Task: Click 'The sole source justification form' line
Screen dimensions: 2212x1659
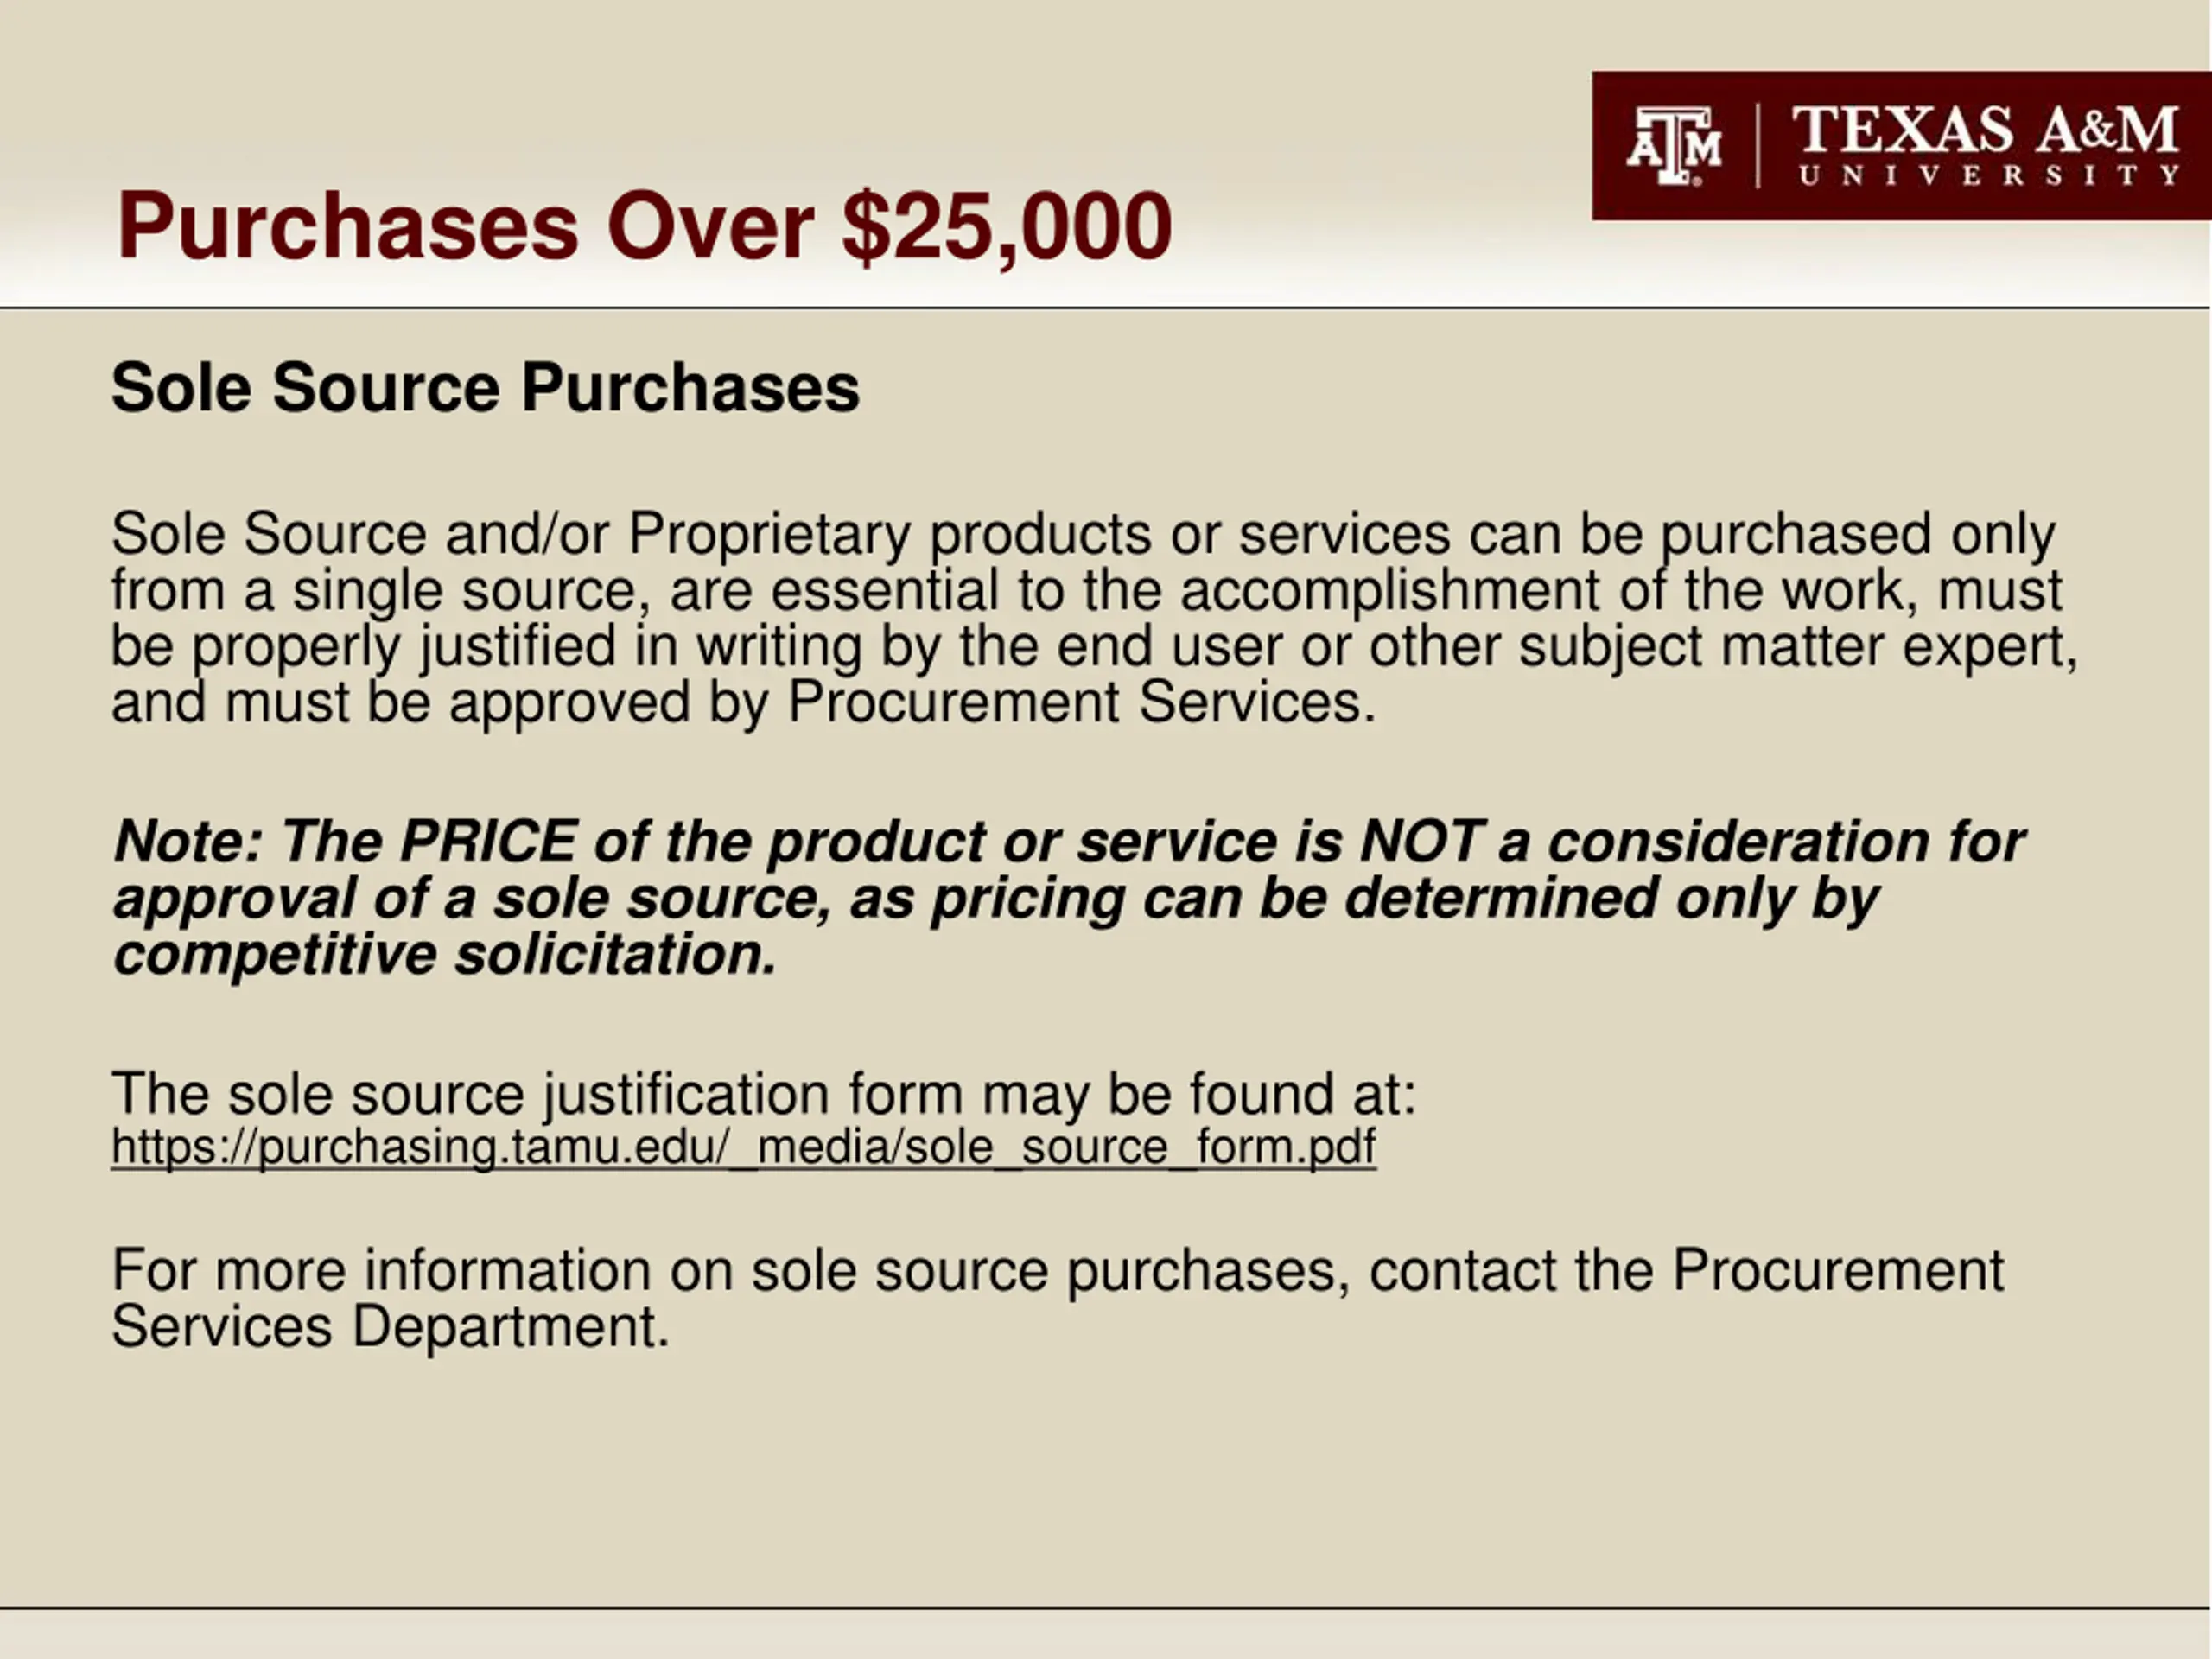Action: click(764, 1093)
